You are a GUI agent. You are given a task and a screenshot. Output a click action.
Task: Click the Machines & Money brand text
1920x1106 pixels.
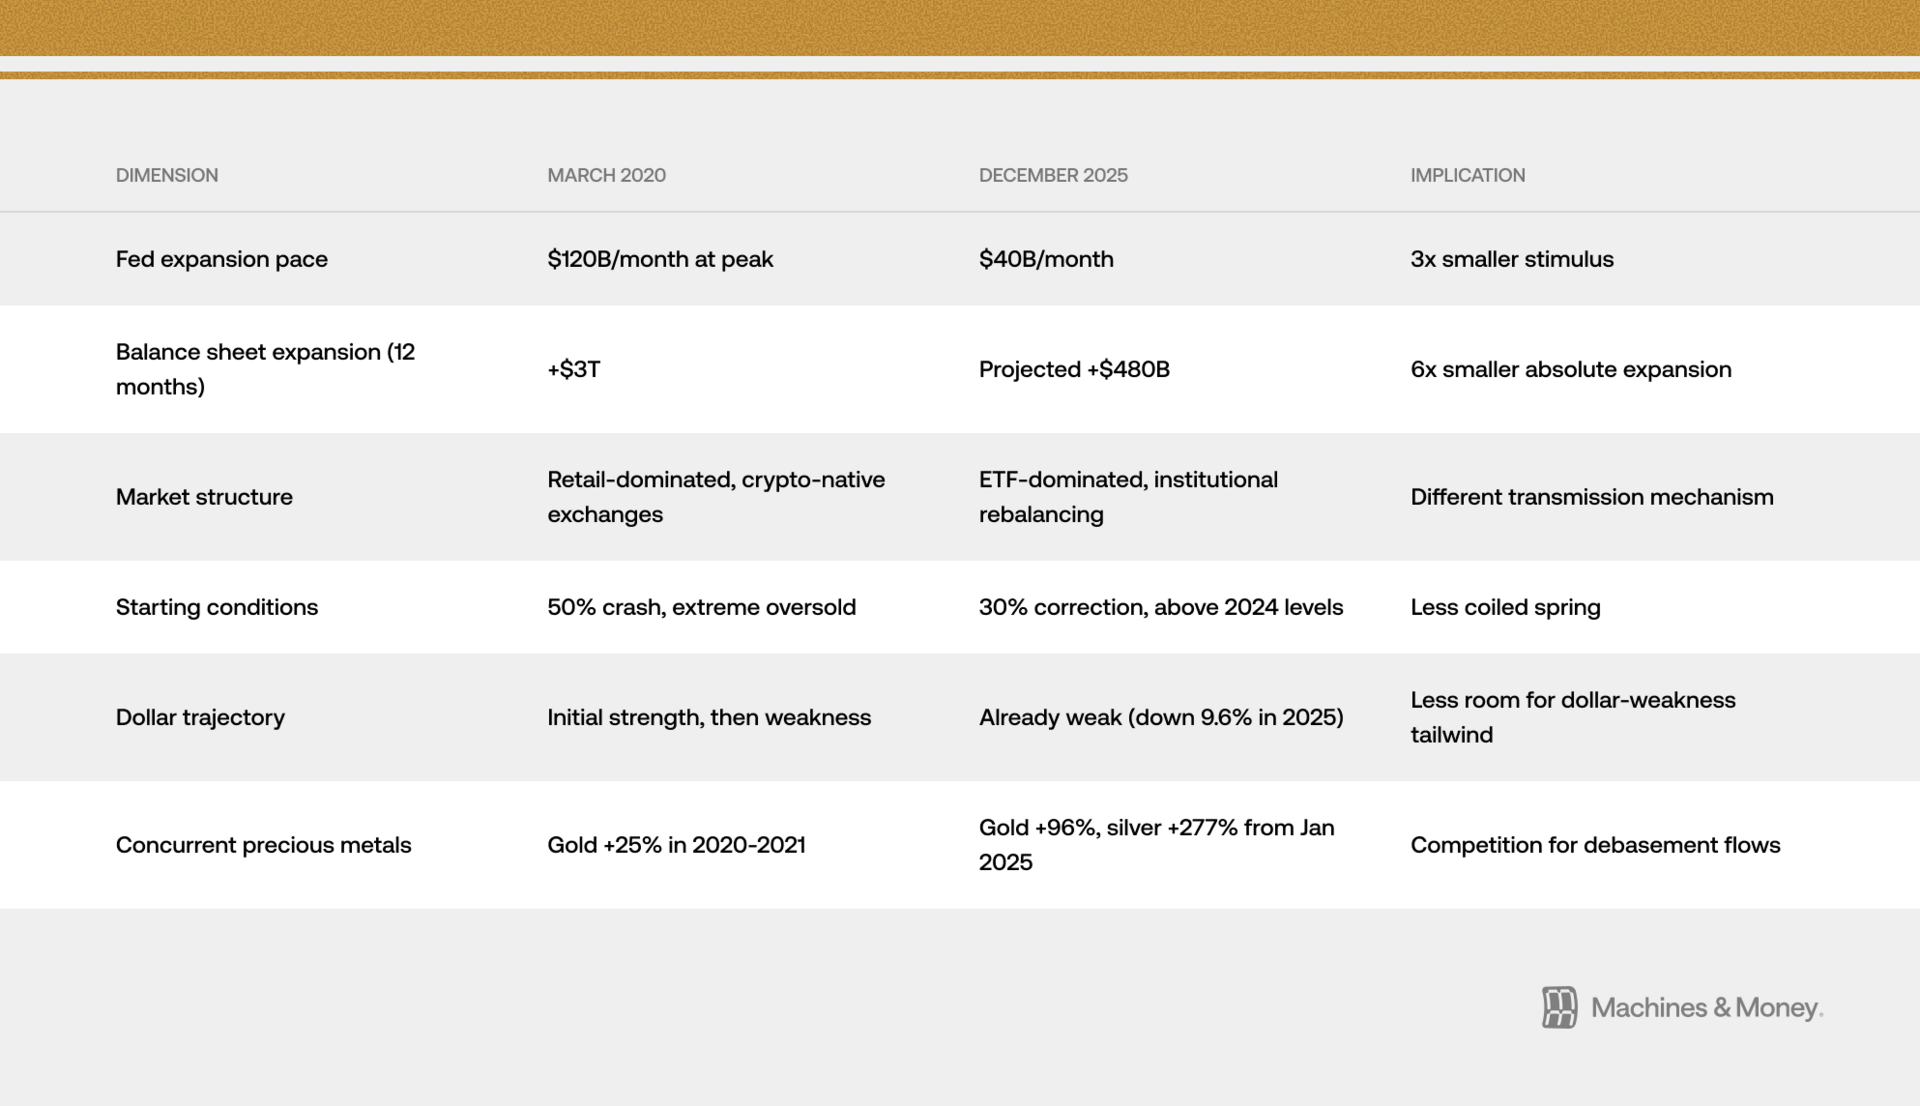coord(1706,1007)
